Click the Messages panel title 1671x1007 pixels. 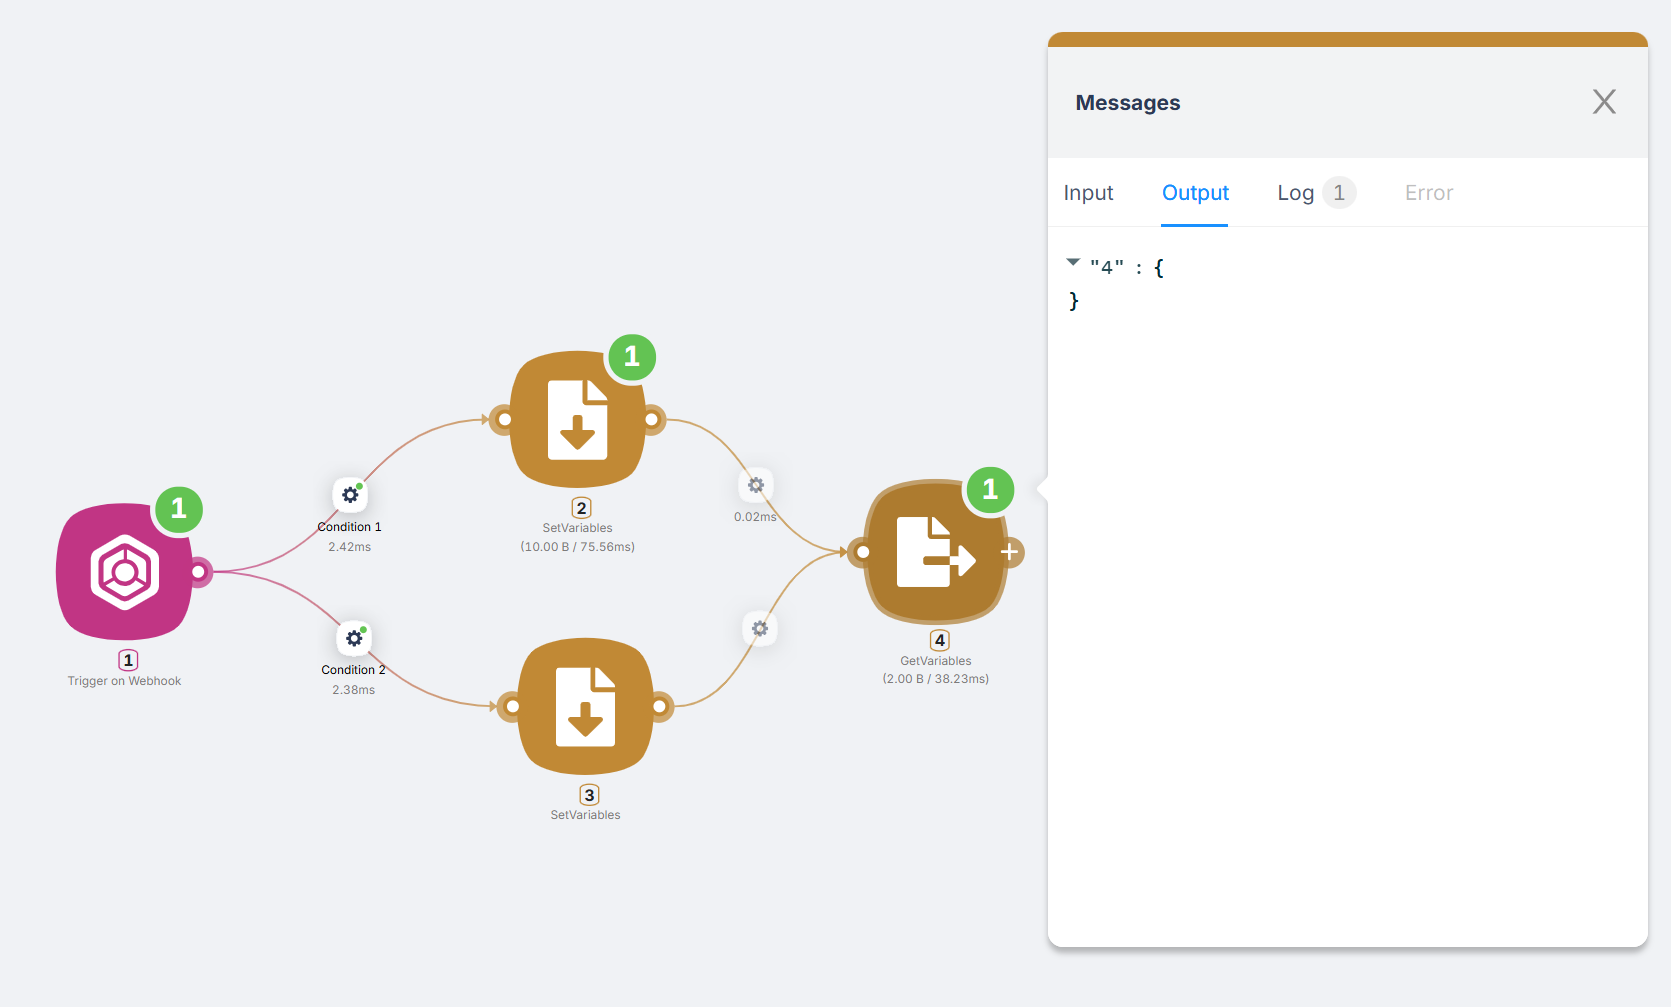point(1128,103)
